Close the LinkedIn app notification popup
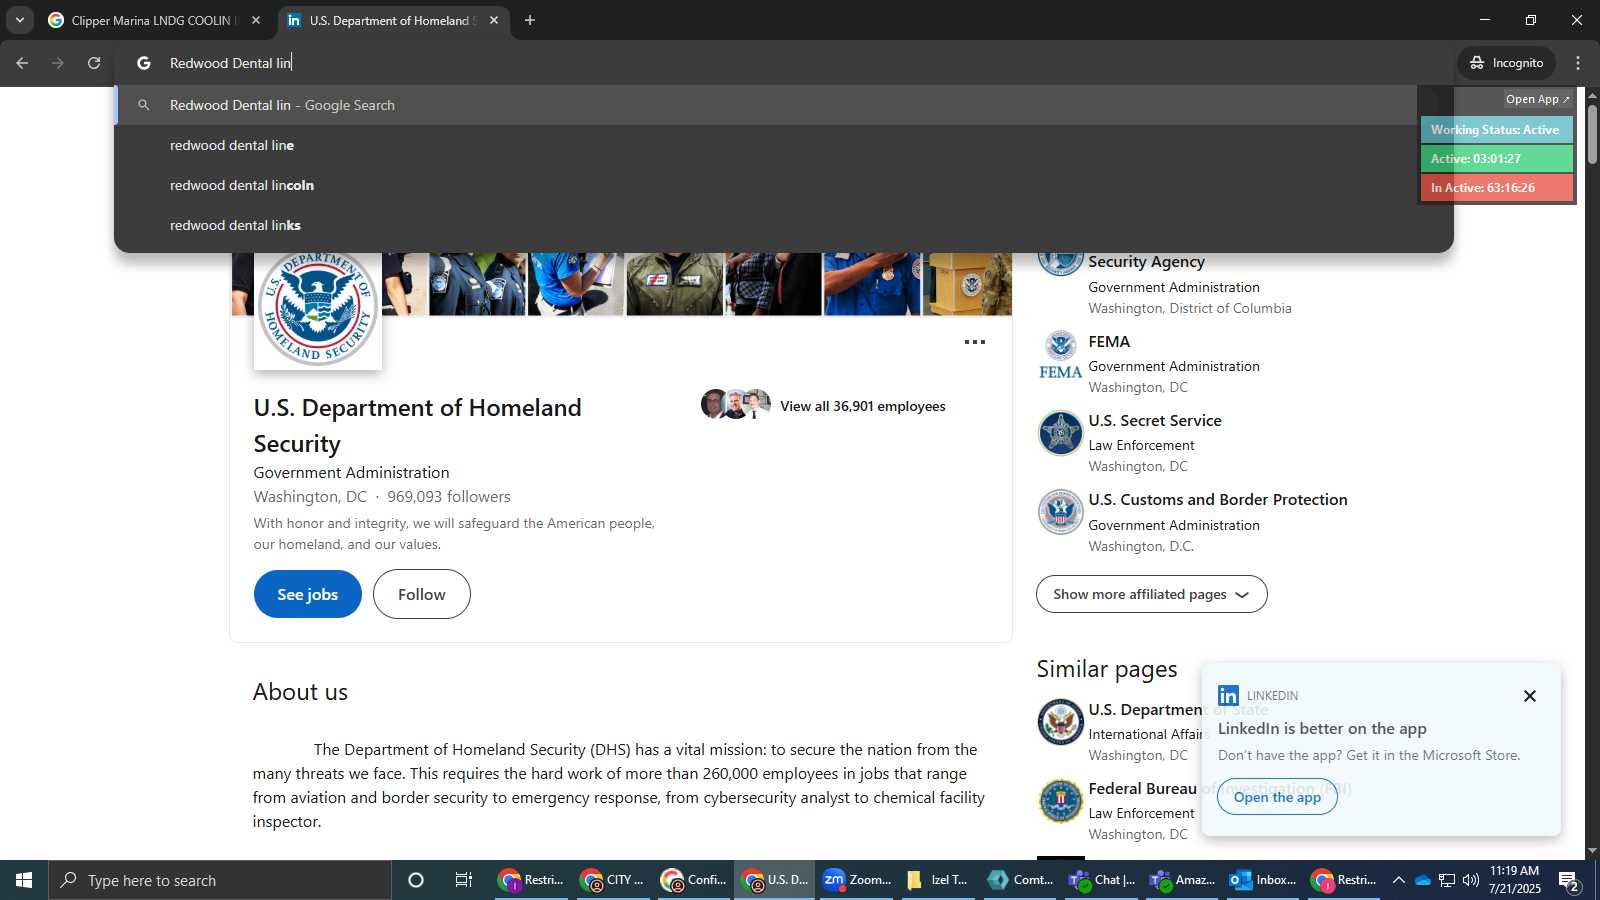 point(1529,696)
